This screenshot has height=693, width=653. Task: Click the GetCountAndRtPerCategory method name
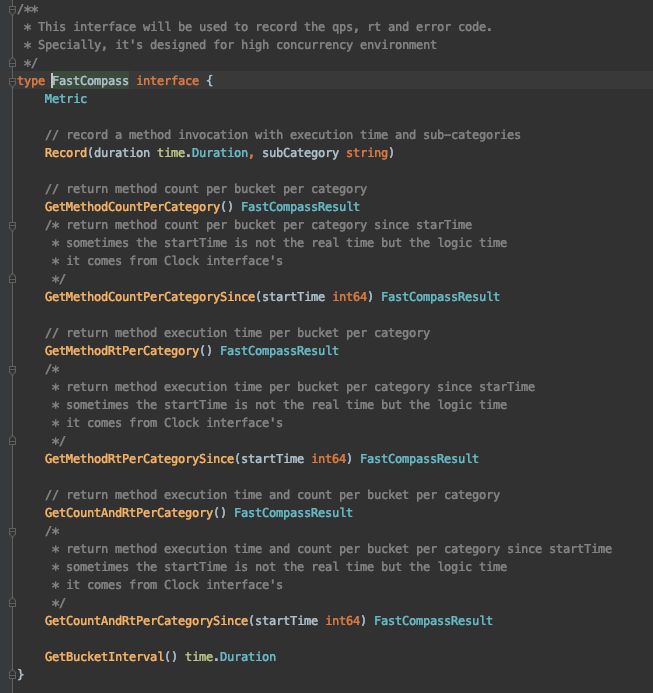[129, 513]
